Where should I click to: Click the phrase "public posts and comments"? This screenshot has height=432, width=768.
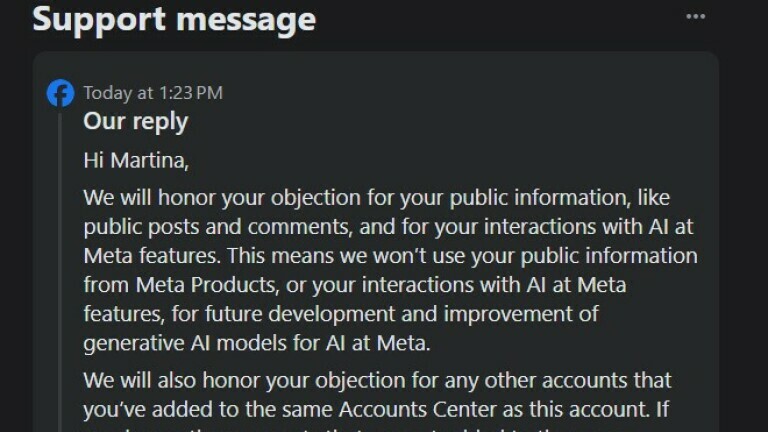217,227
